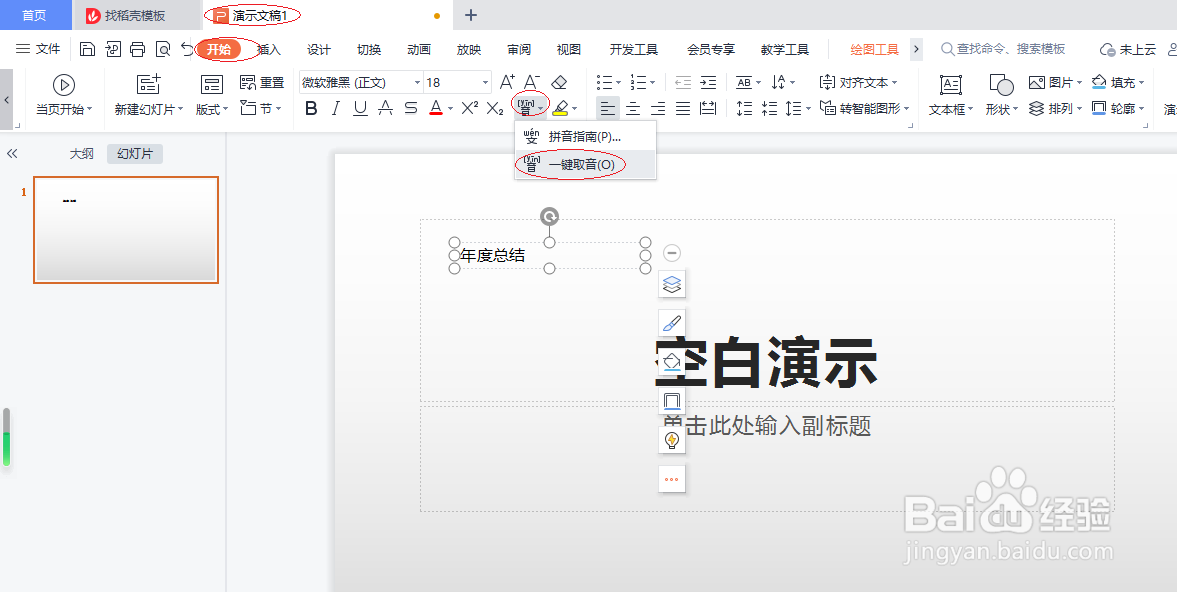This screenshot has width=1177, height=592.
Task: Open the highlight color yellow dropdown
Action: 574,110
